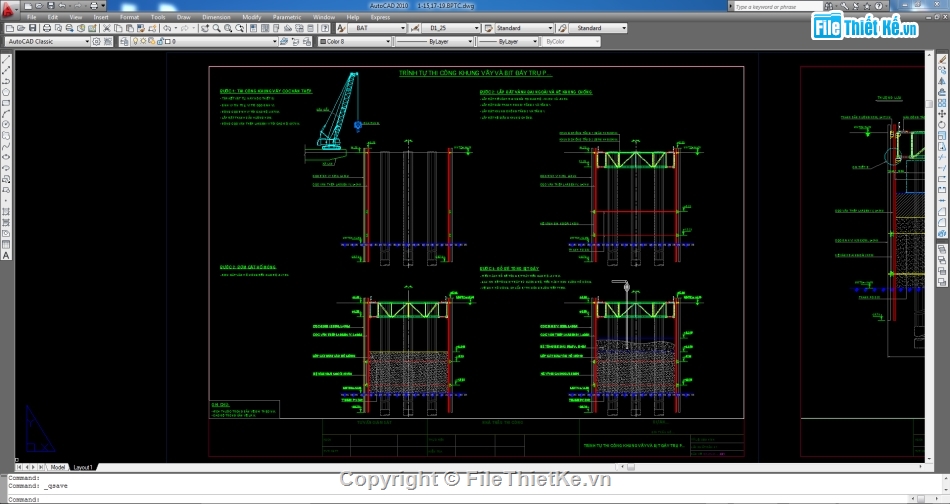Select the Arc draw tool

[7, 114]
